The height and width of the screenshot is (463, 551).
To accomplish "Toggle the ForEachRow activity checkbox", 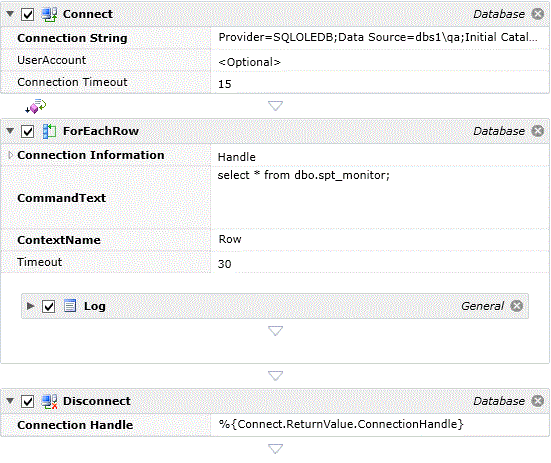I will pos(27,132).
